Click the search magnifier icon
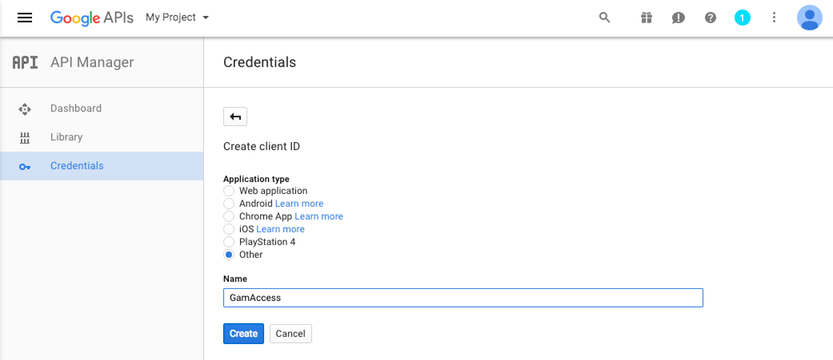 pos(605,18)
